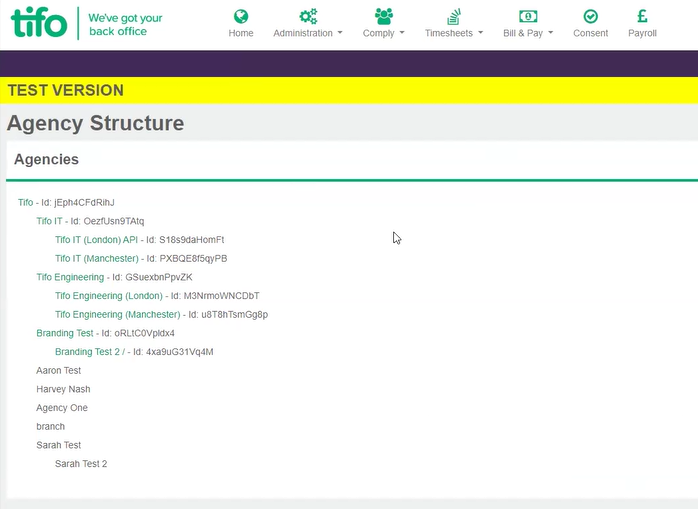Click the Timesheets stack icon
This screenshot has width=698, height=509.
coord(454,16)
